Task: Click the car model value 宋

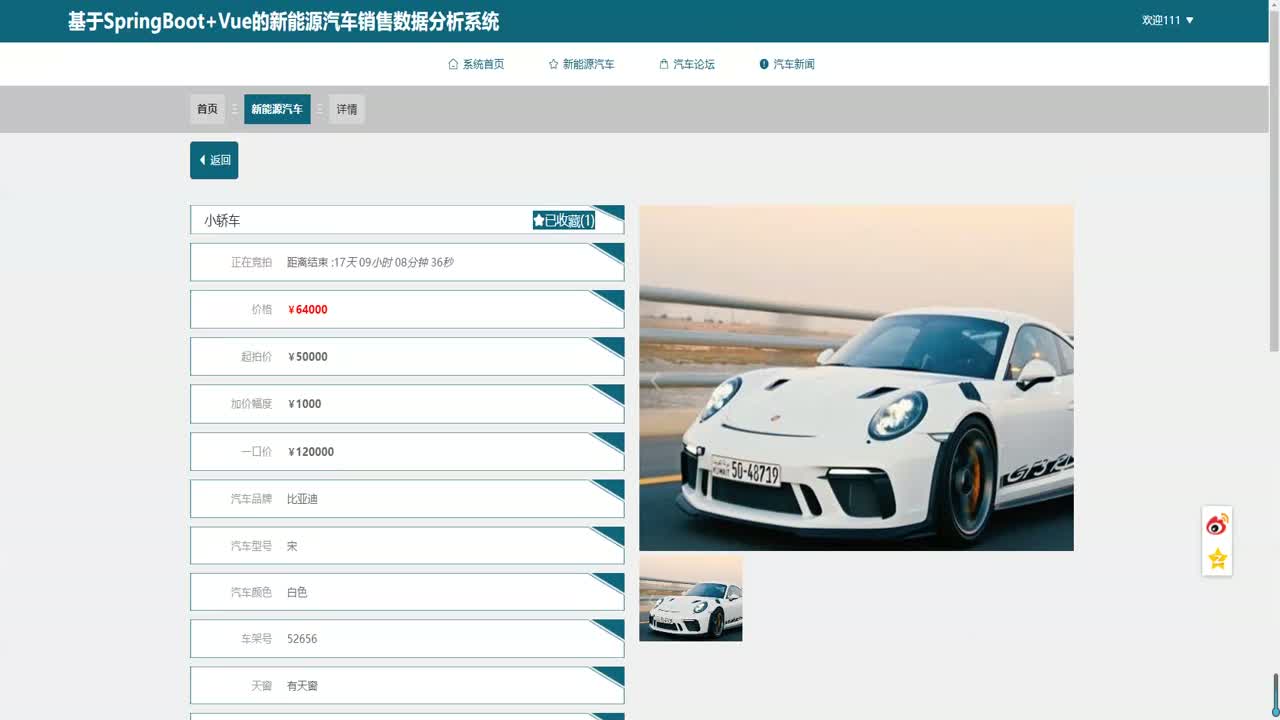Action: (292, 546)
